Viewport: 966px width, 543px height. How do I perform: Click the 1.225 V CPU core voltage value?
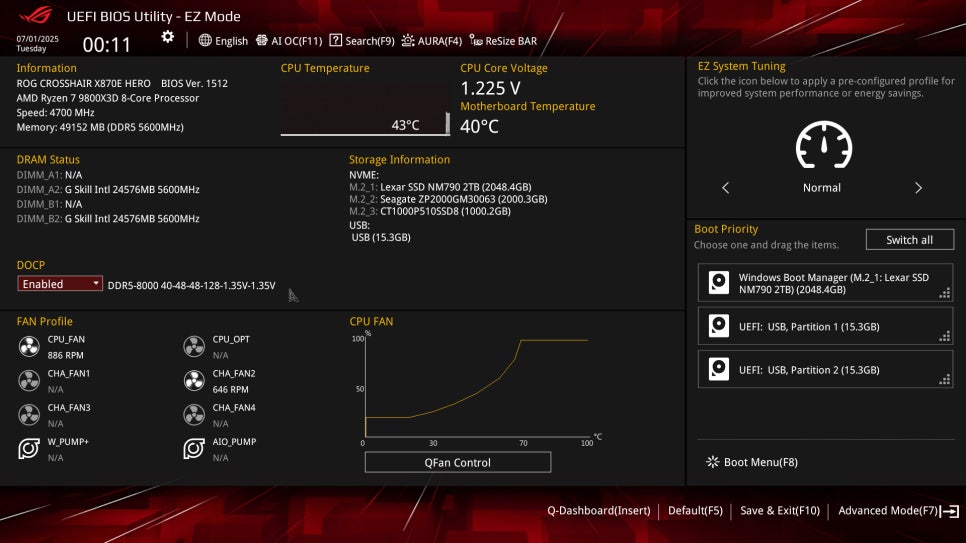(490, 88)
